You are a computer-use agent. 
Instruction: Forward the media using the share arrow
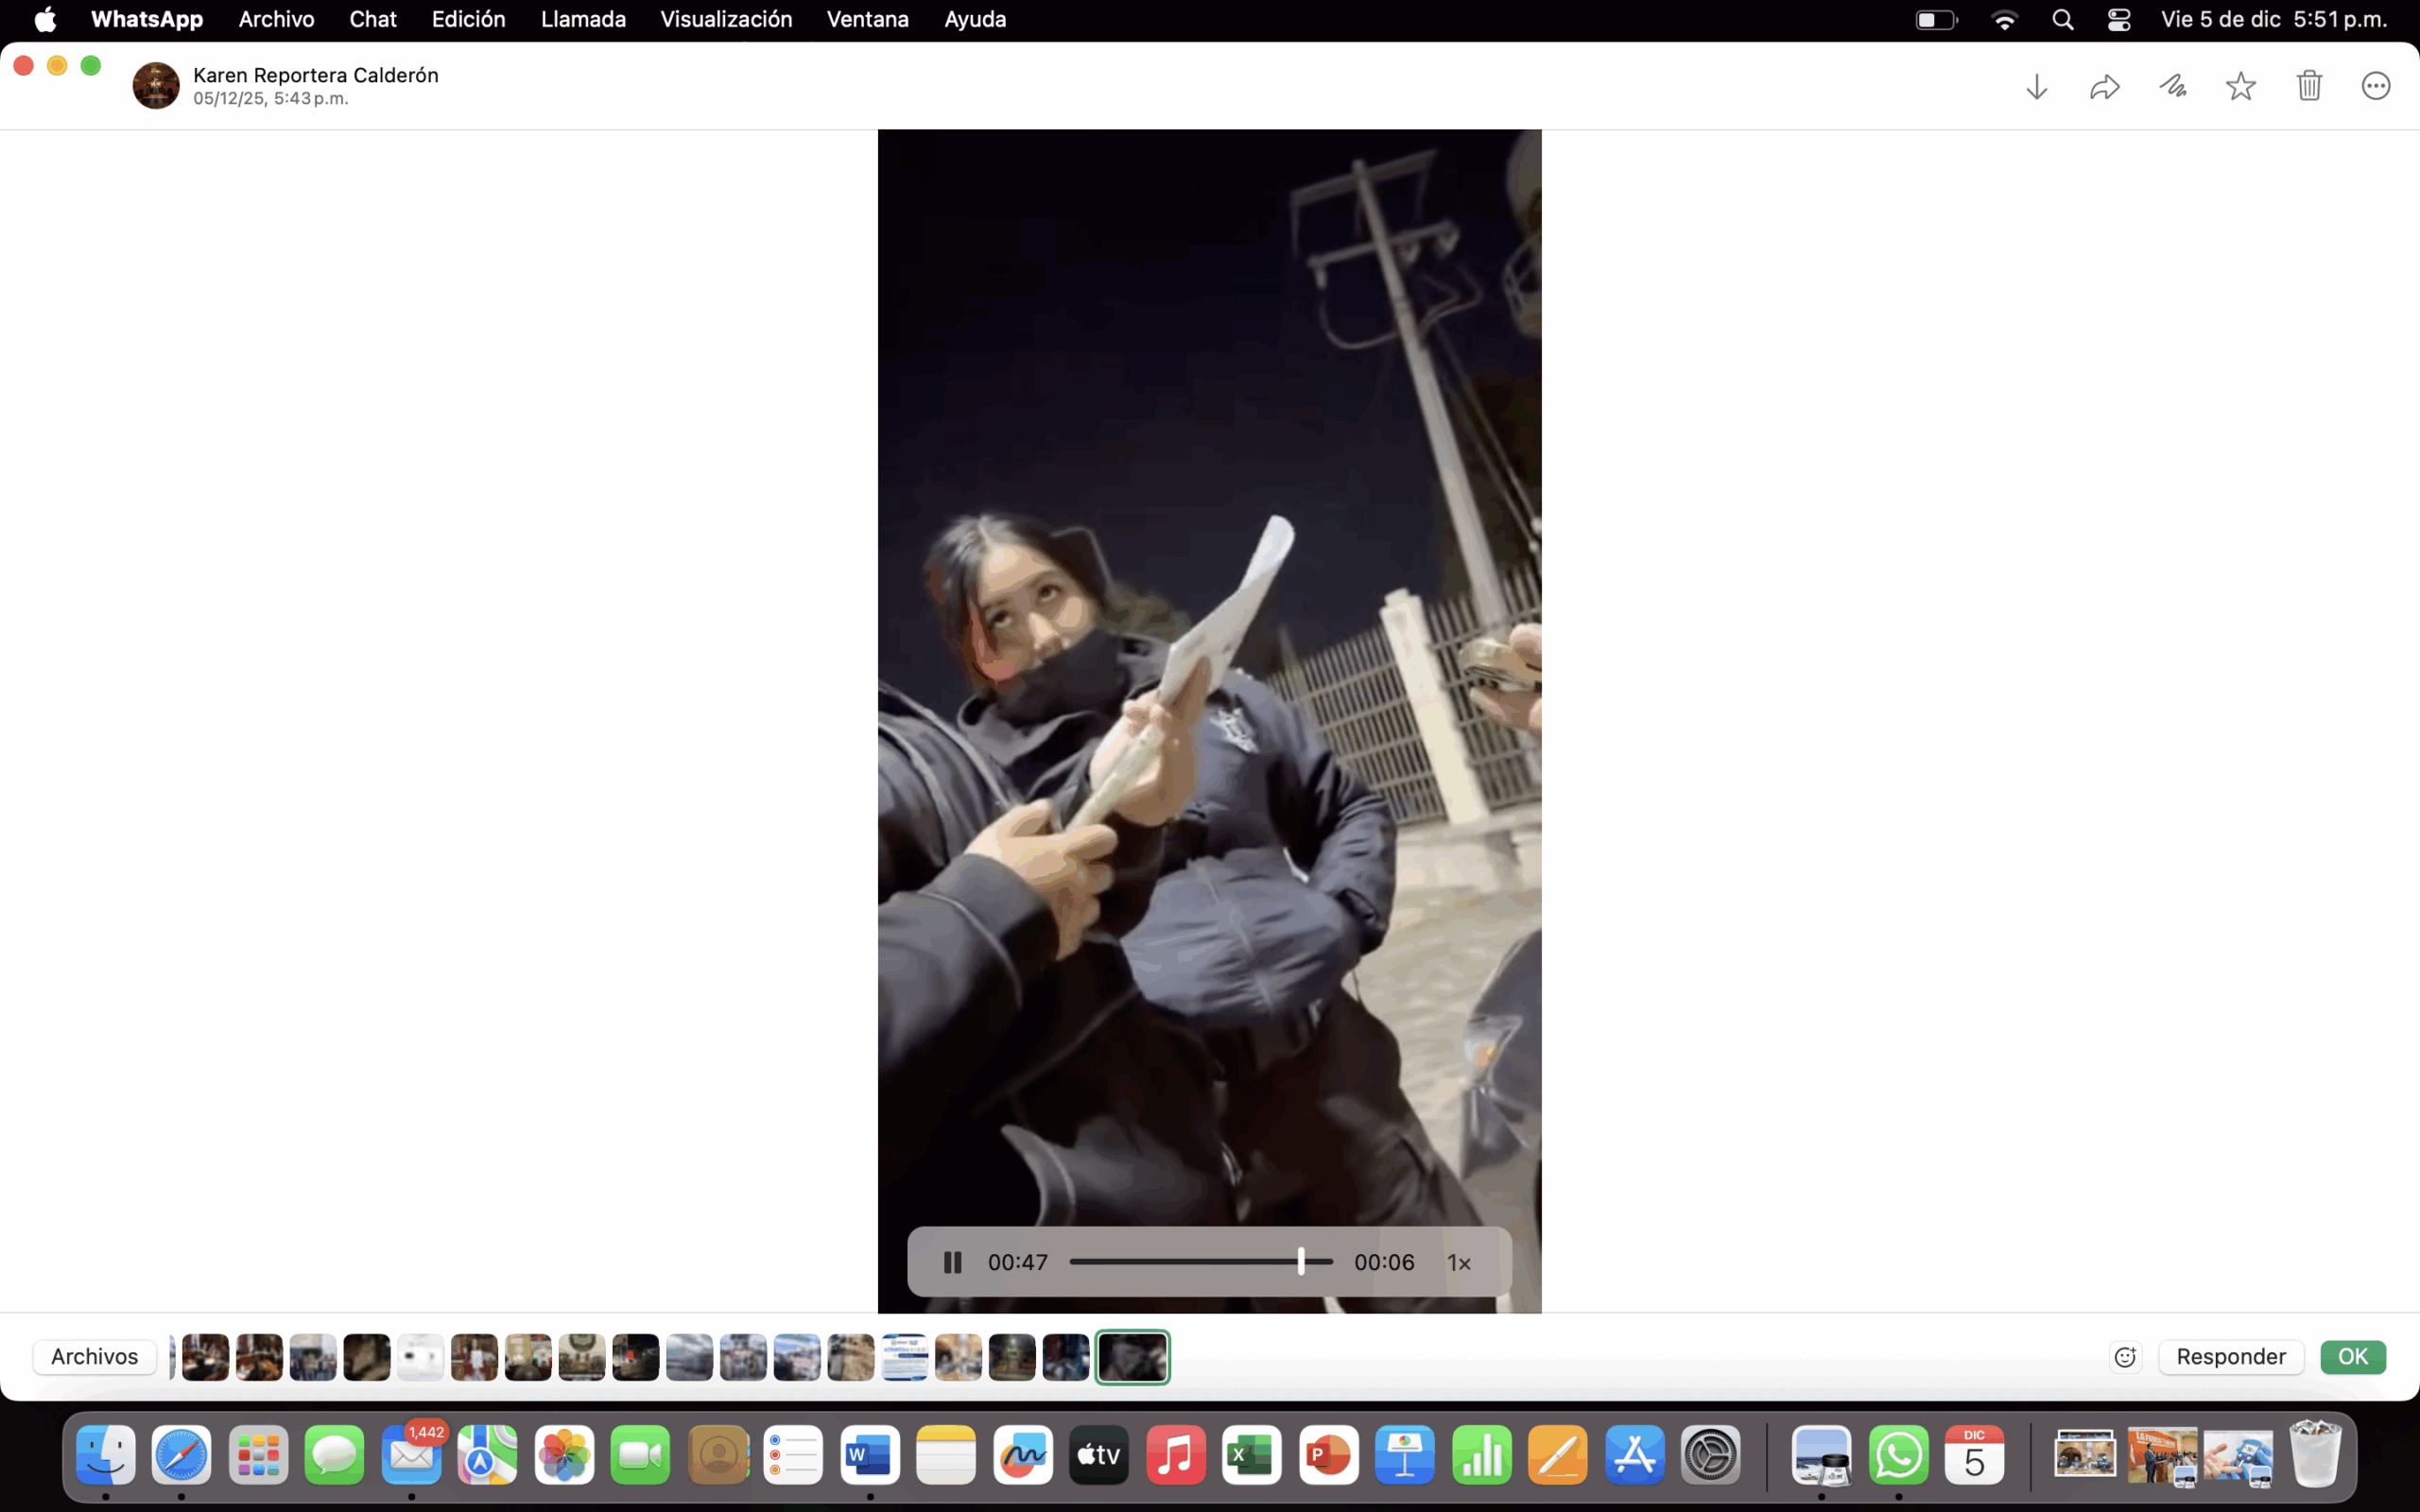click(2104, 87)
